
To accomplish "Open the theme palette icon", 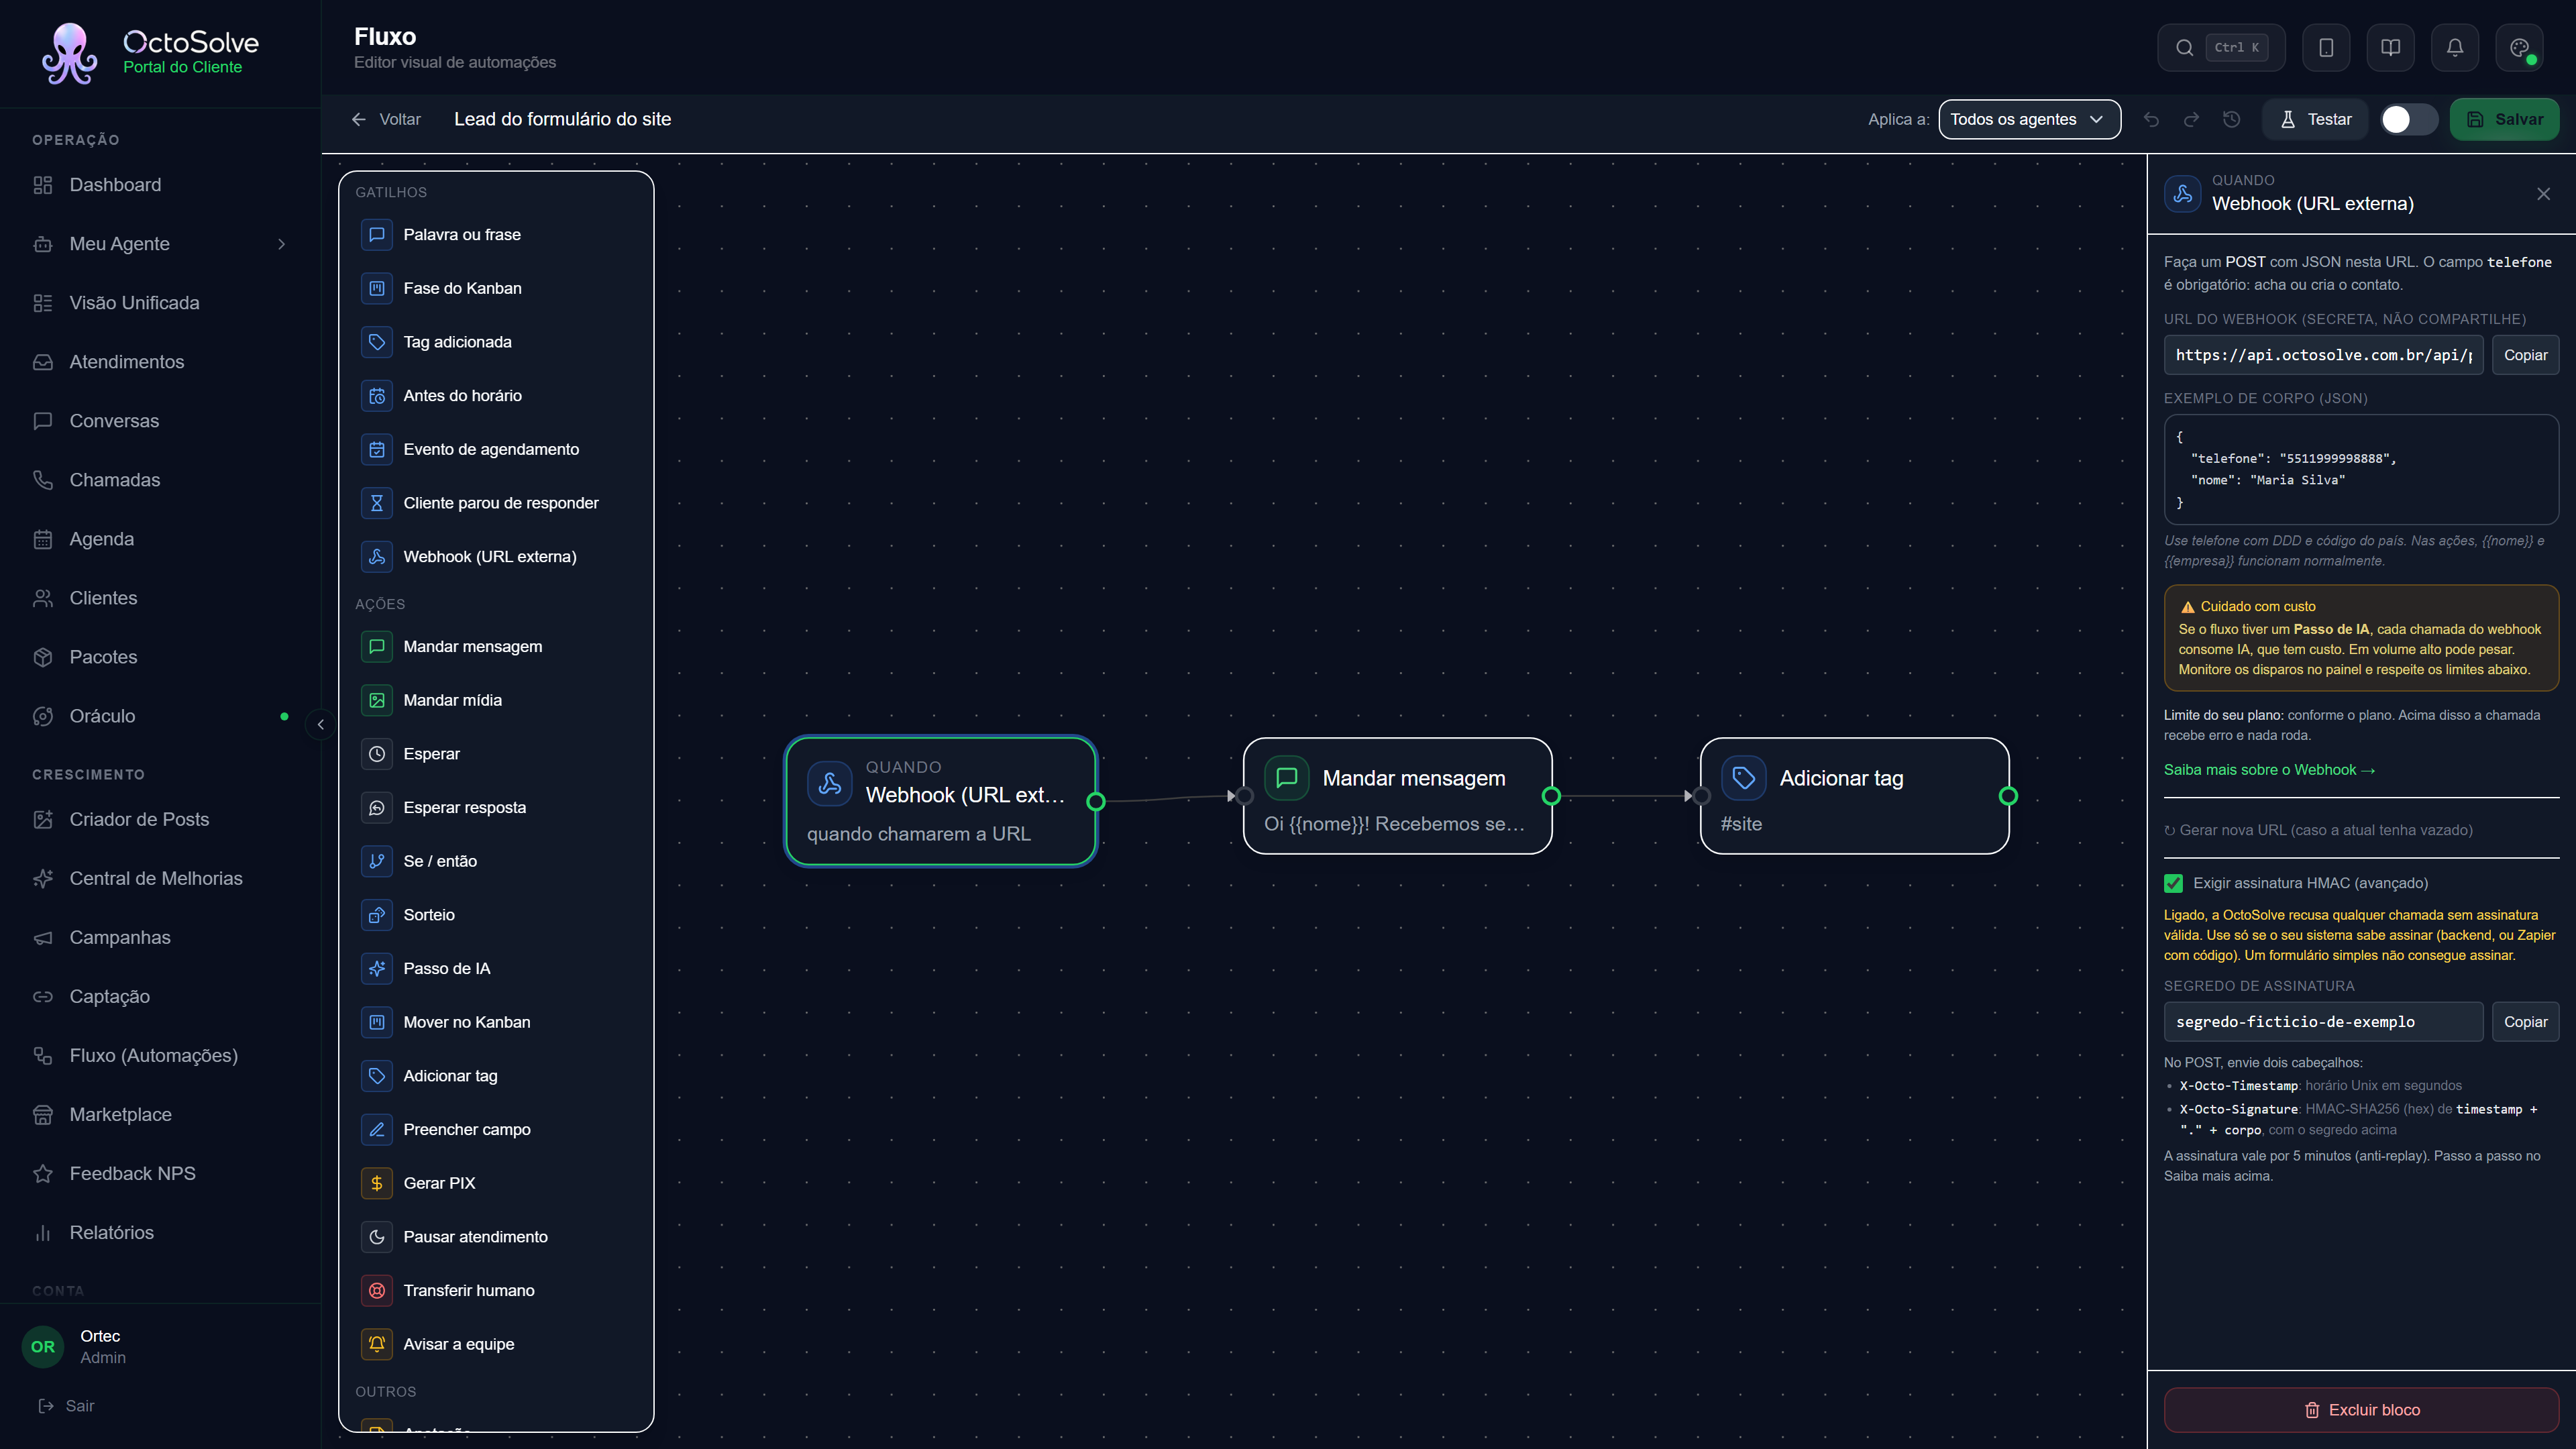I will point(2519,47).
